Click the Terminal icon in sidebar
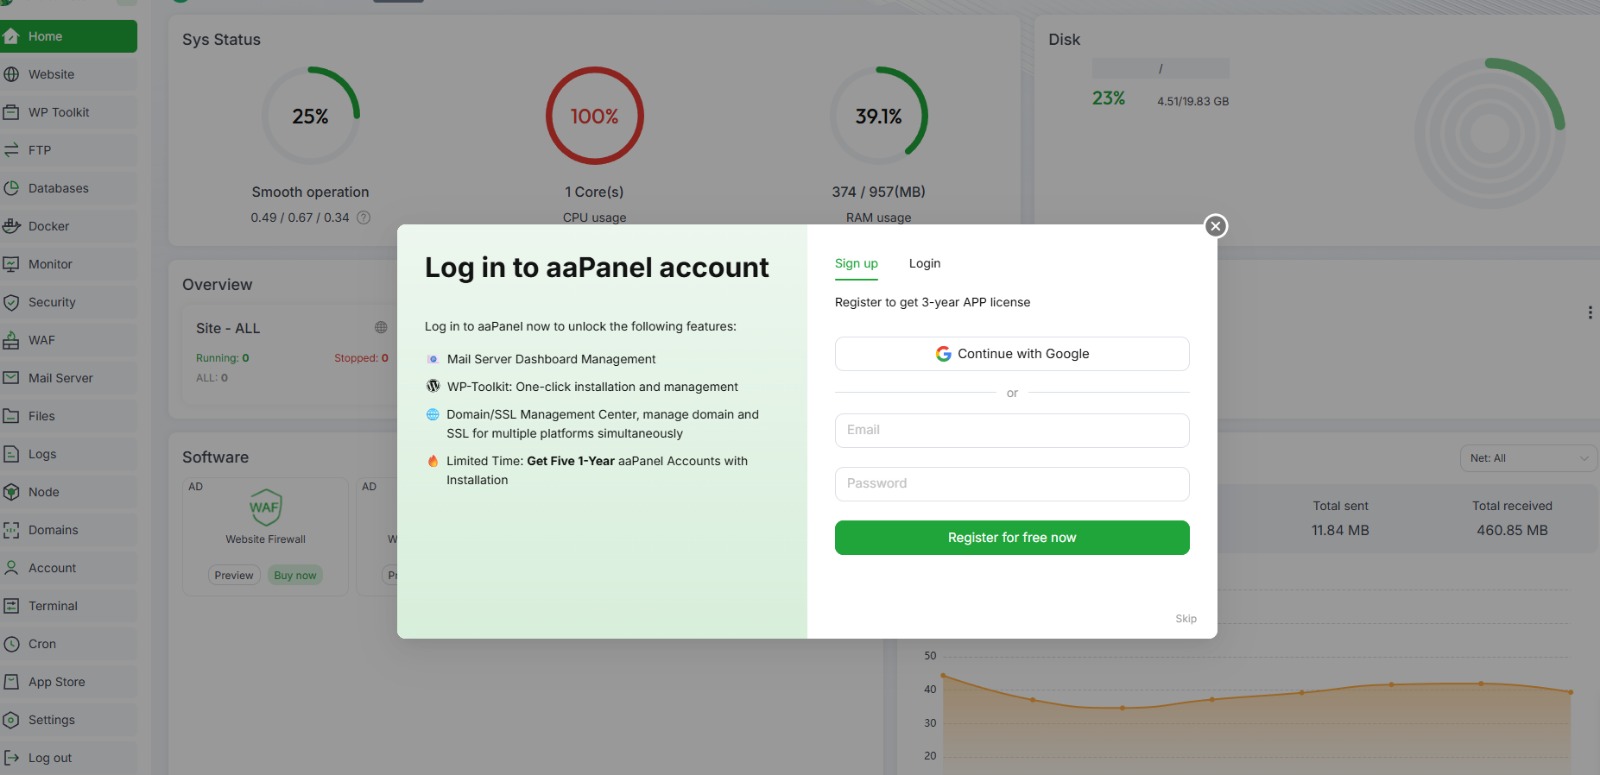1600x775 pixels. pos(12,606)
